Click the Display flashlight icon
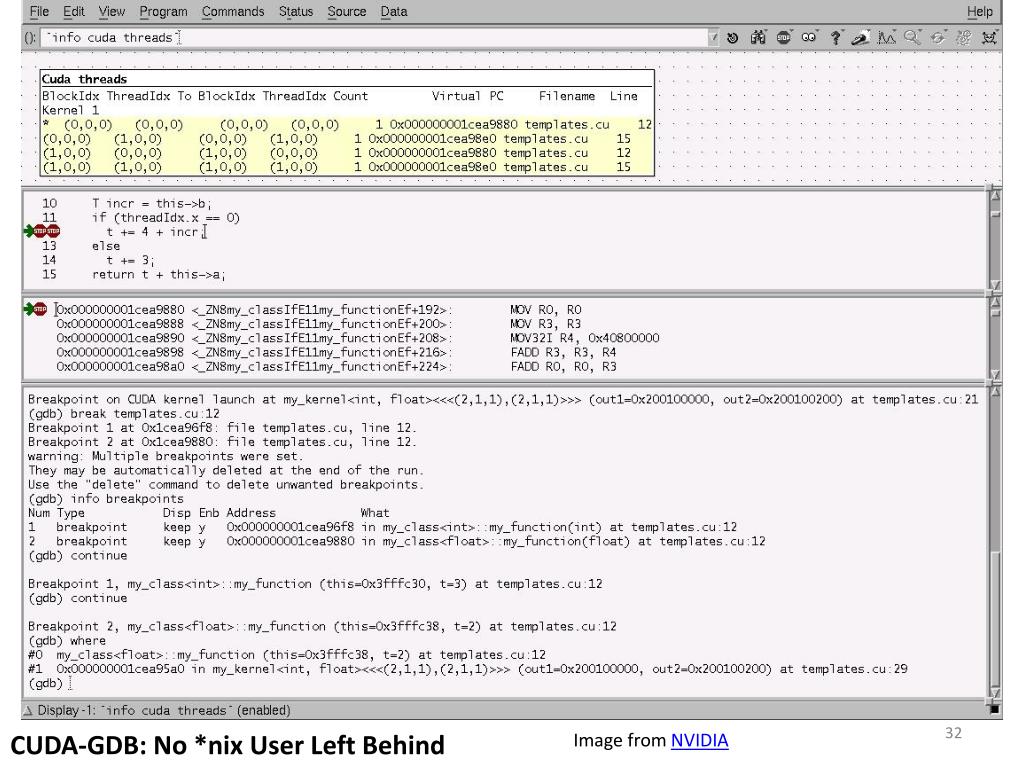The image size is (1024, 768). [861, 38]
